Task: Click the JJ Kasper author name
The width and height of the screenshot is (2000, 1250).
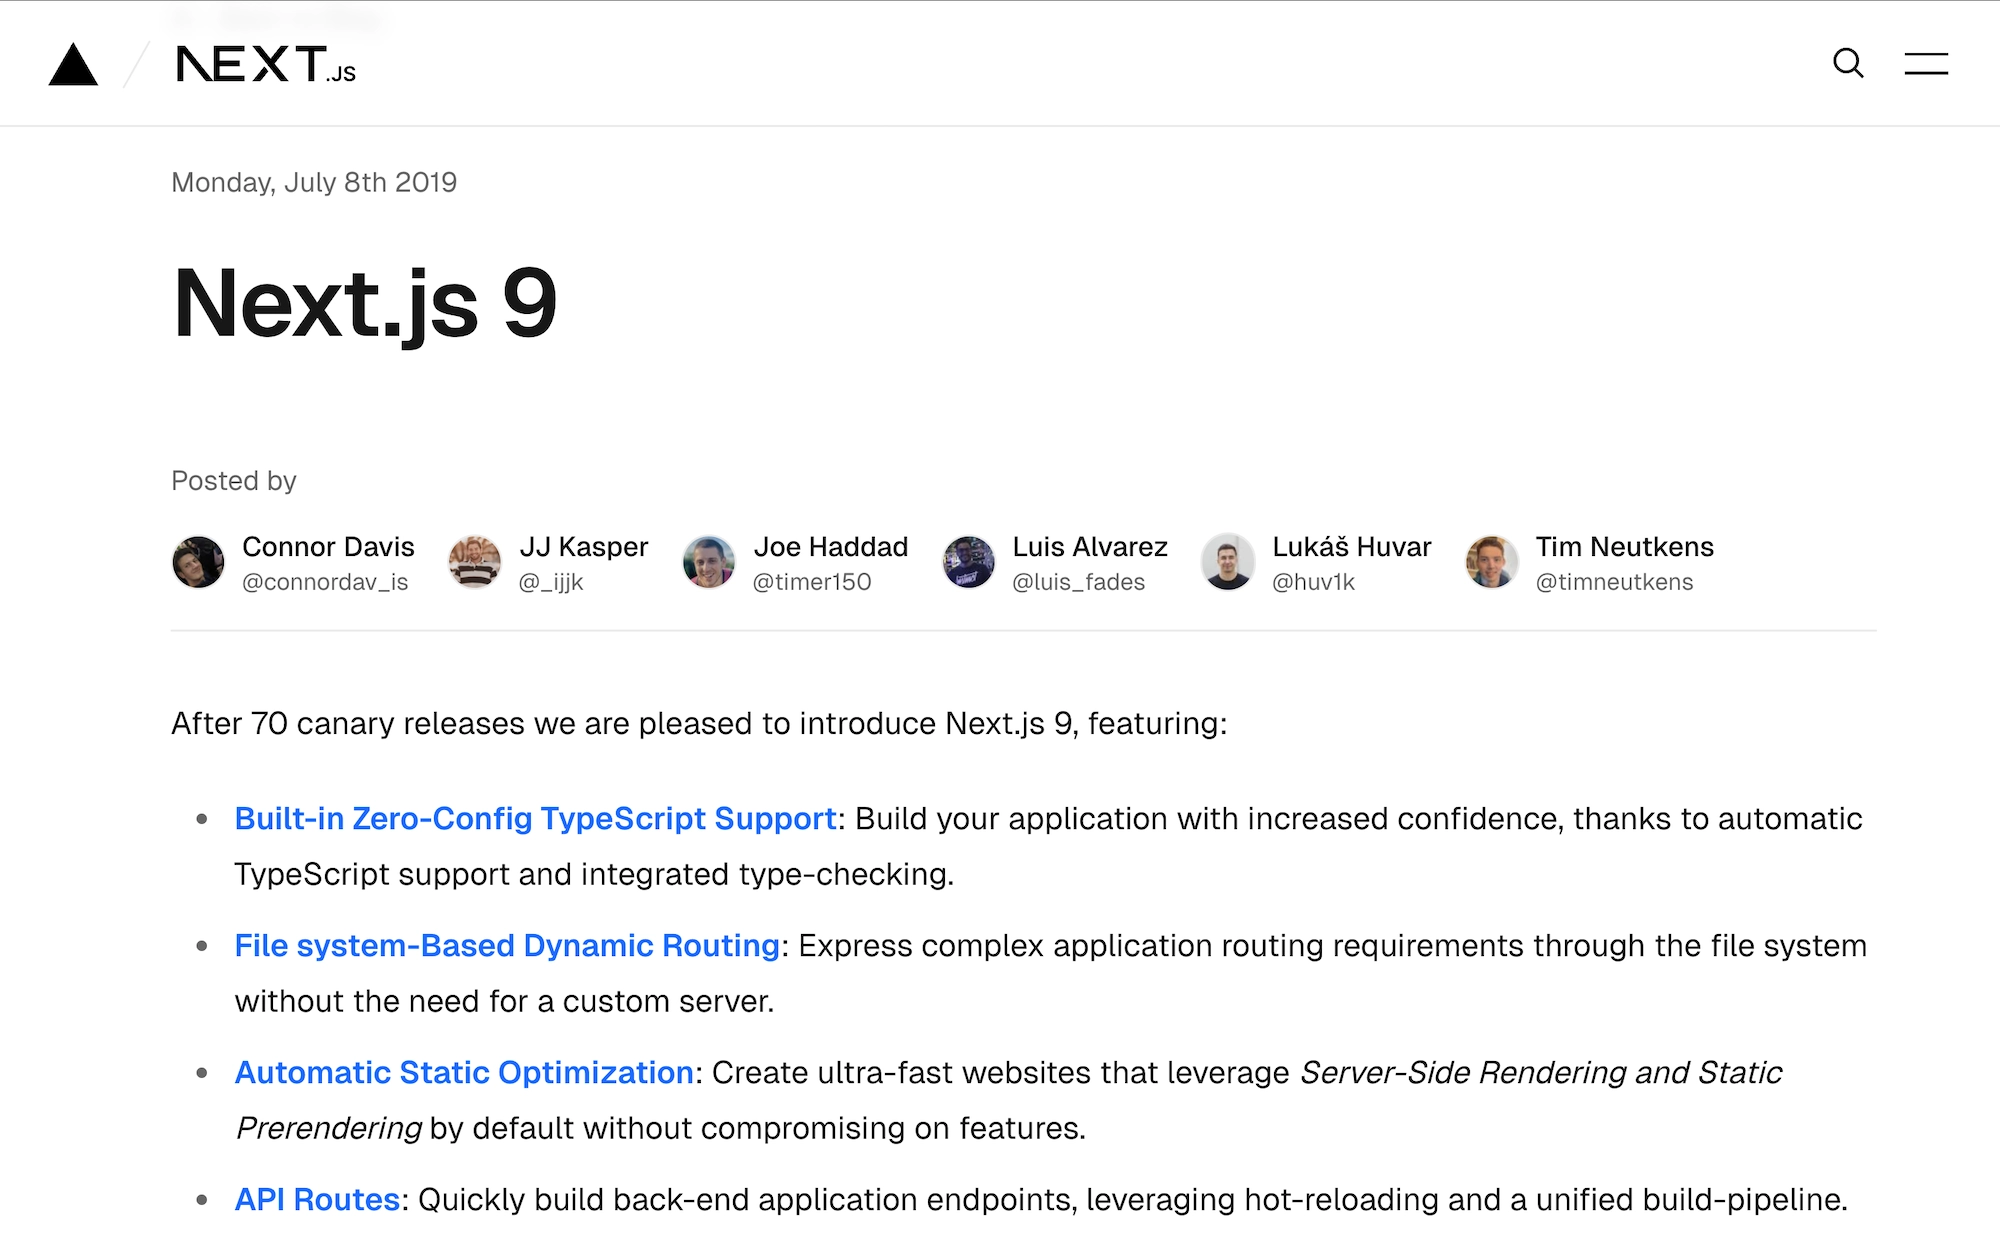Action: pyautogui.click(x=584, y=547)
